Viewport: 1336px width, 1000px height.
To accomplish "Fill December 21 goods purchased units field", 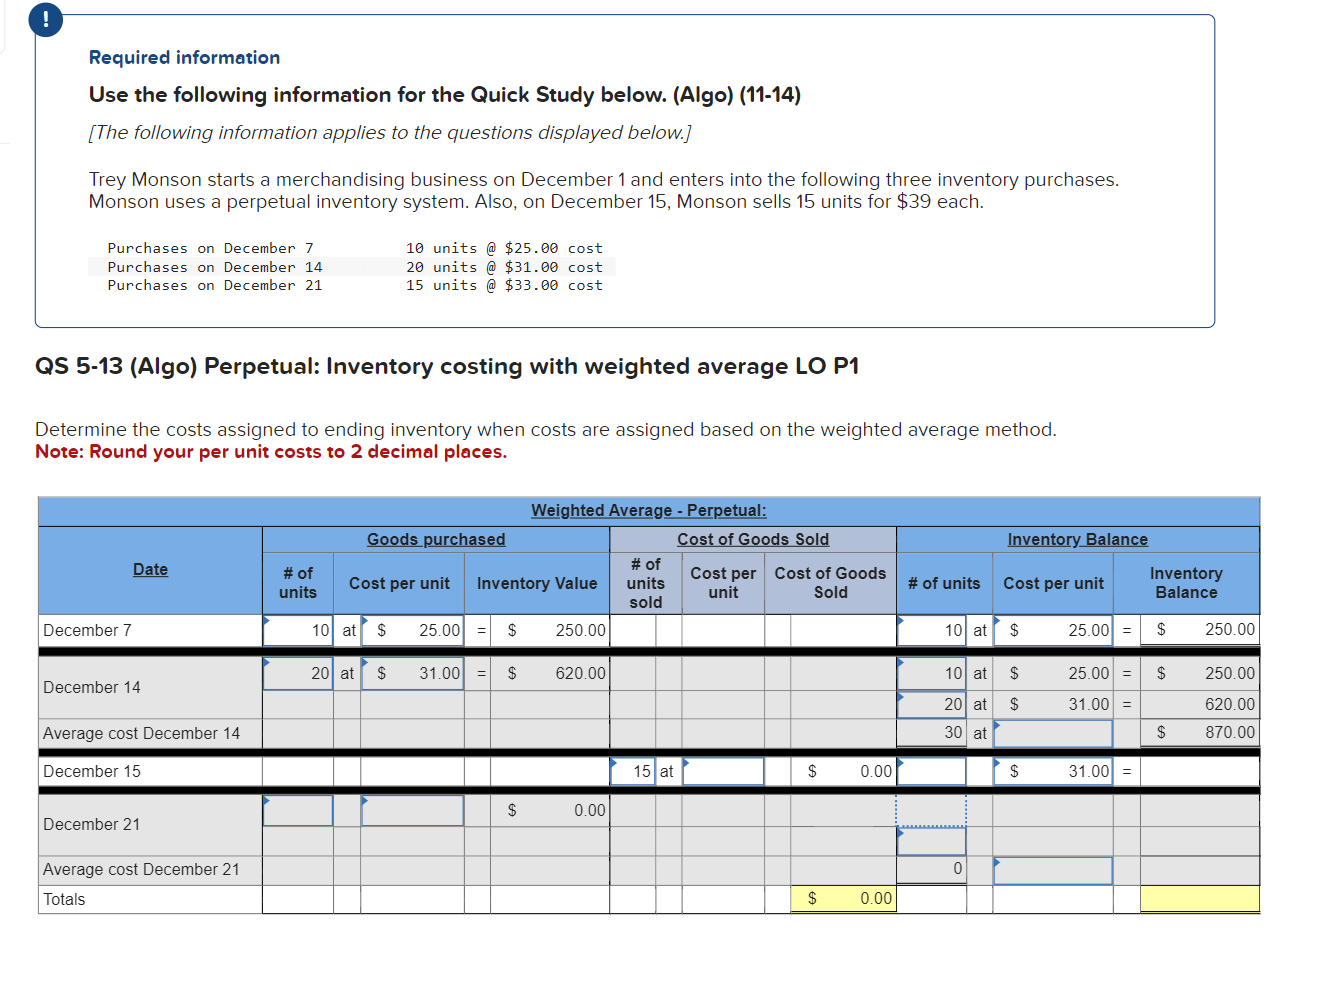I will point(298,810).
